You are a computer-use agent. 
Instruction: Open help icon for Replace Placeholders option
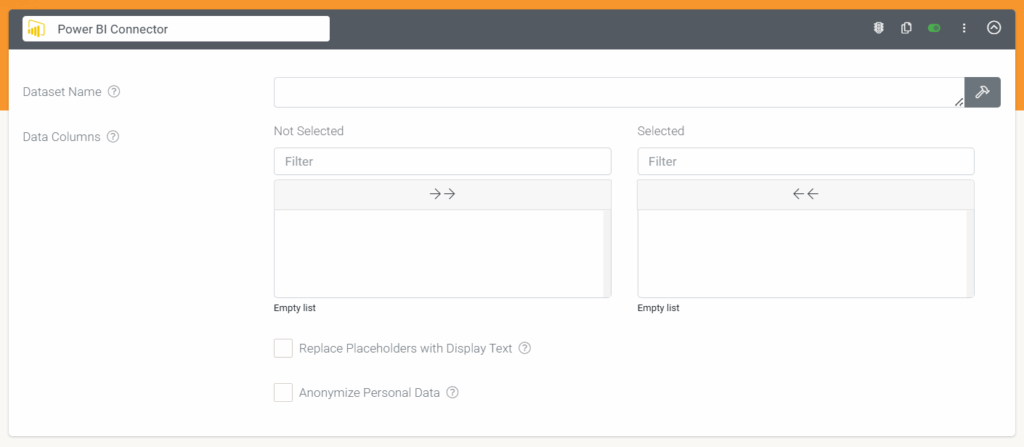[524, 348]
